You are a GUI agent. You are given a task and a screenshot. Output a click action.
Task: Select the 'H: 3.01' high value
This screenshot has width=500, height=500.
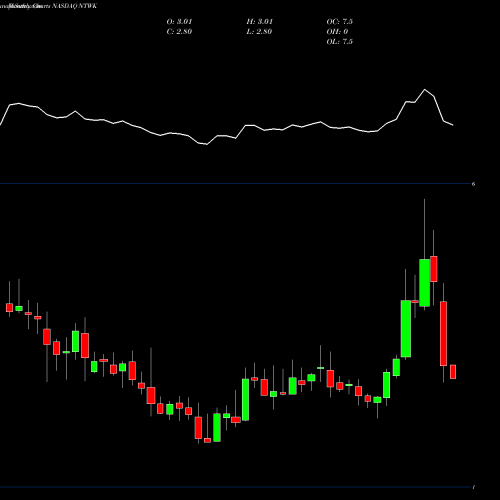pos(260,22)
